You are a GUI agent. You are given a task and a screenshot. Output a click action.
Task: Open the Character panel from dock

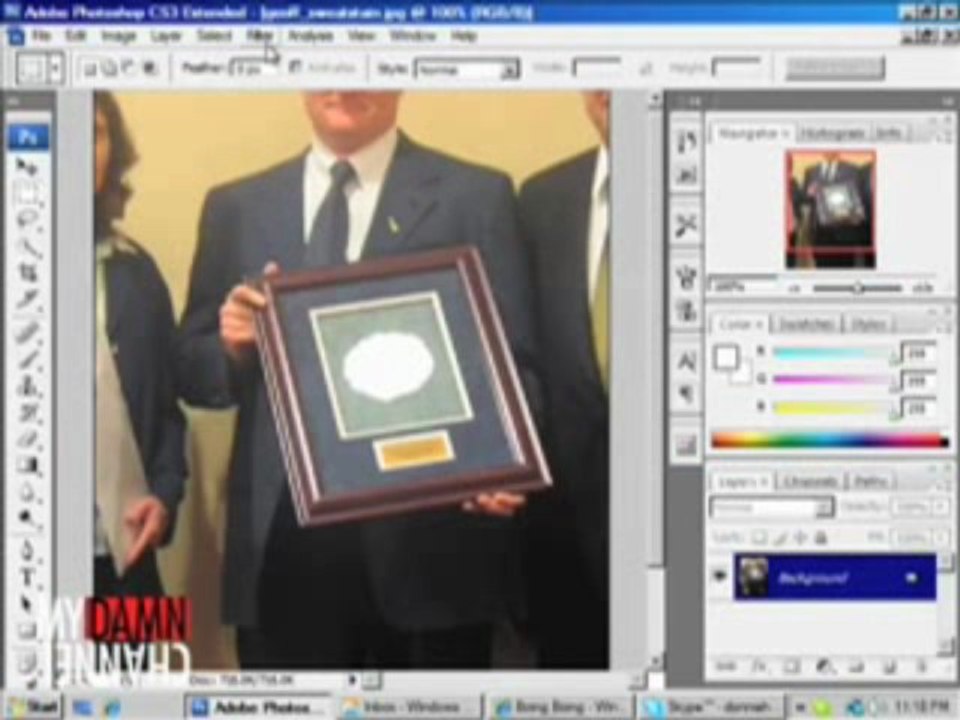pyautogui.click(x=687, y=361)
